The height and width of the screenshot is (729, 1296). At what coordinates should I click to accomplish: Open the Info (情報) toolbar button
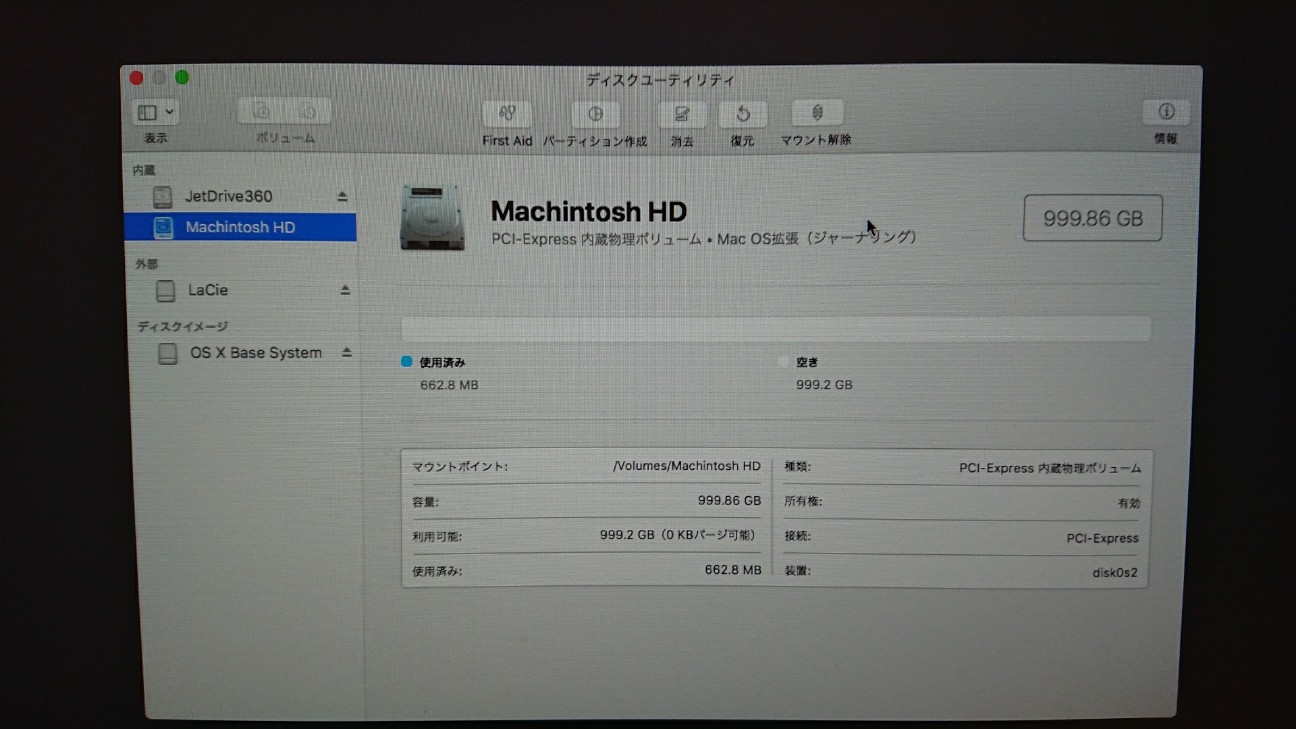(x=1166, y=111)
